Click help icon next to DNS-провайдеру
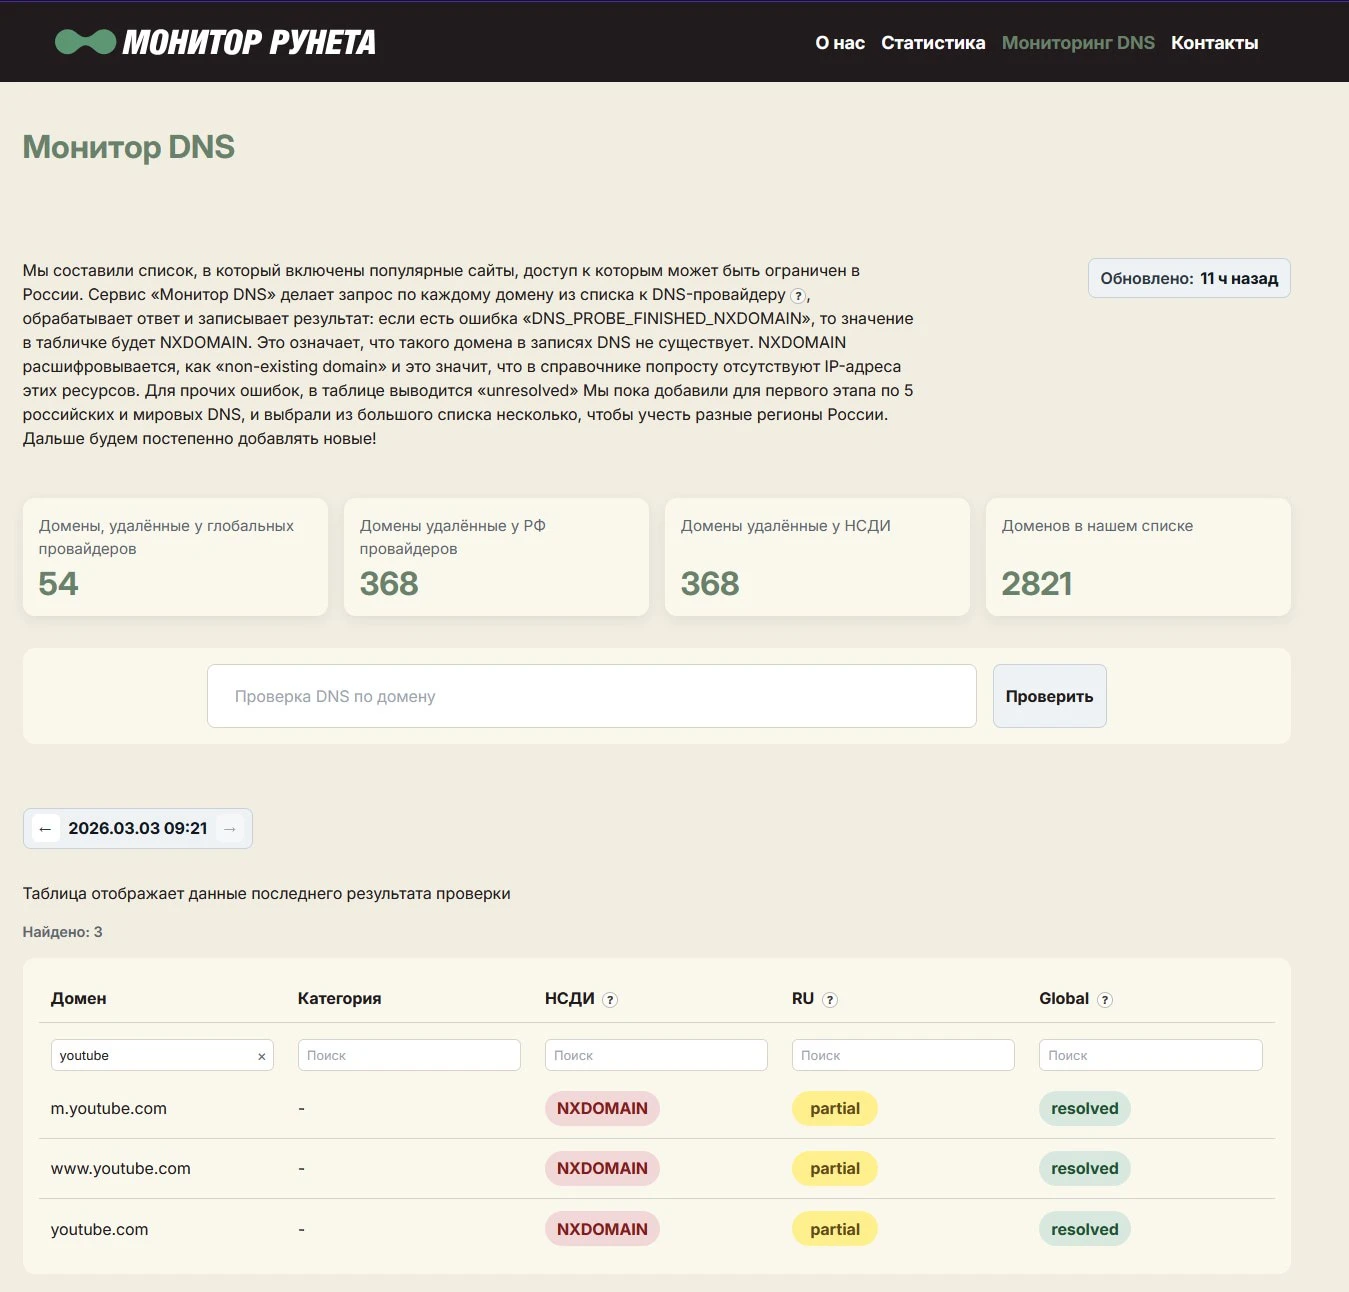 tap(798, 296)
